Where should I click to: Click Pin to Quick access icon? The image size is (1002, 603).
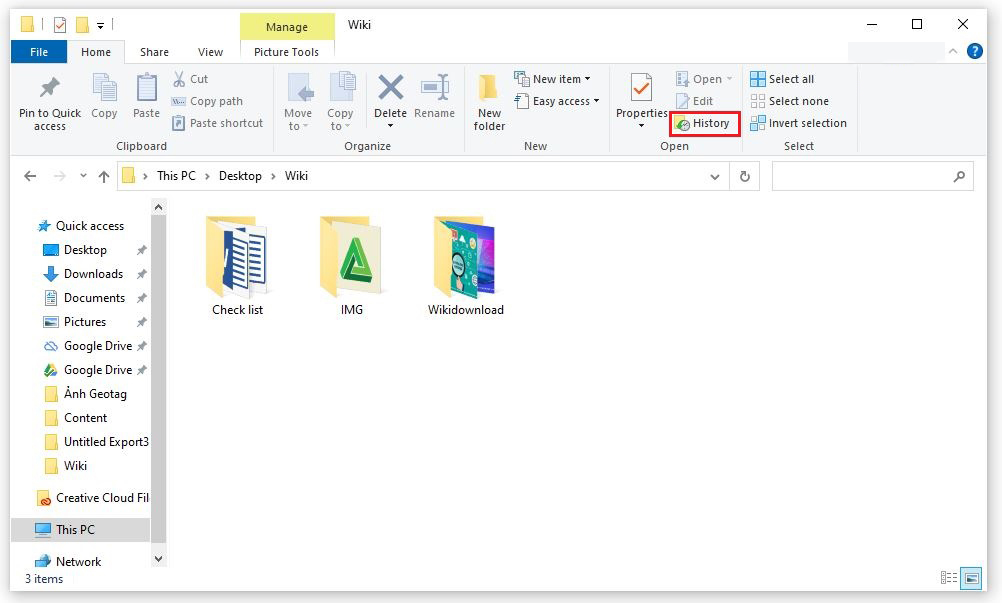click(50, 88)
